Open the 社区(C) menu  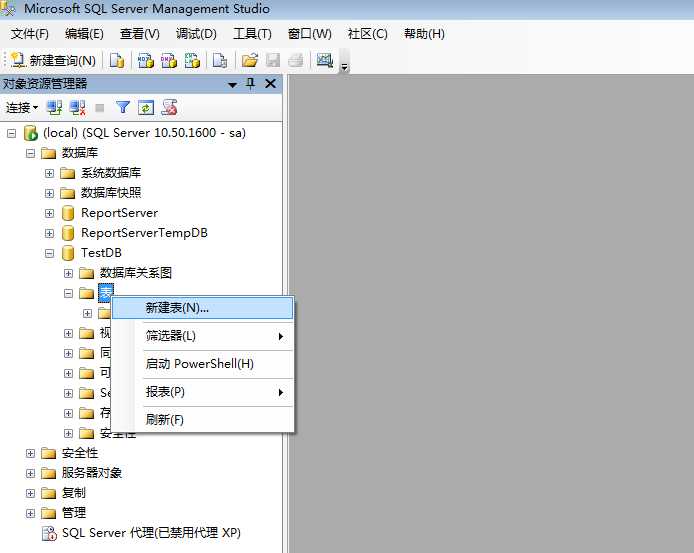tap(367, 34)
